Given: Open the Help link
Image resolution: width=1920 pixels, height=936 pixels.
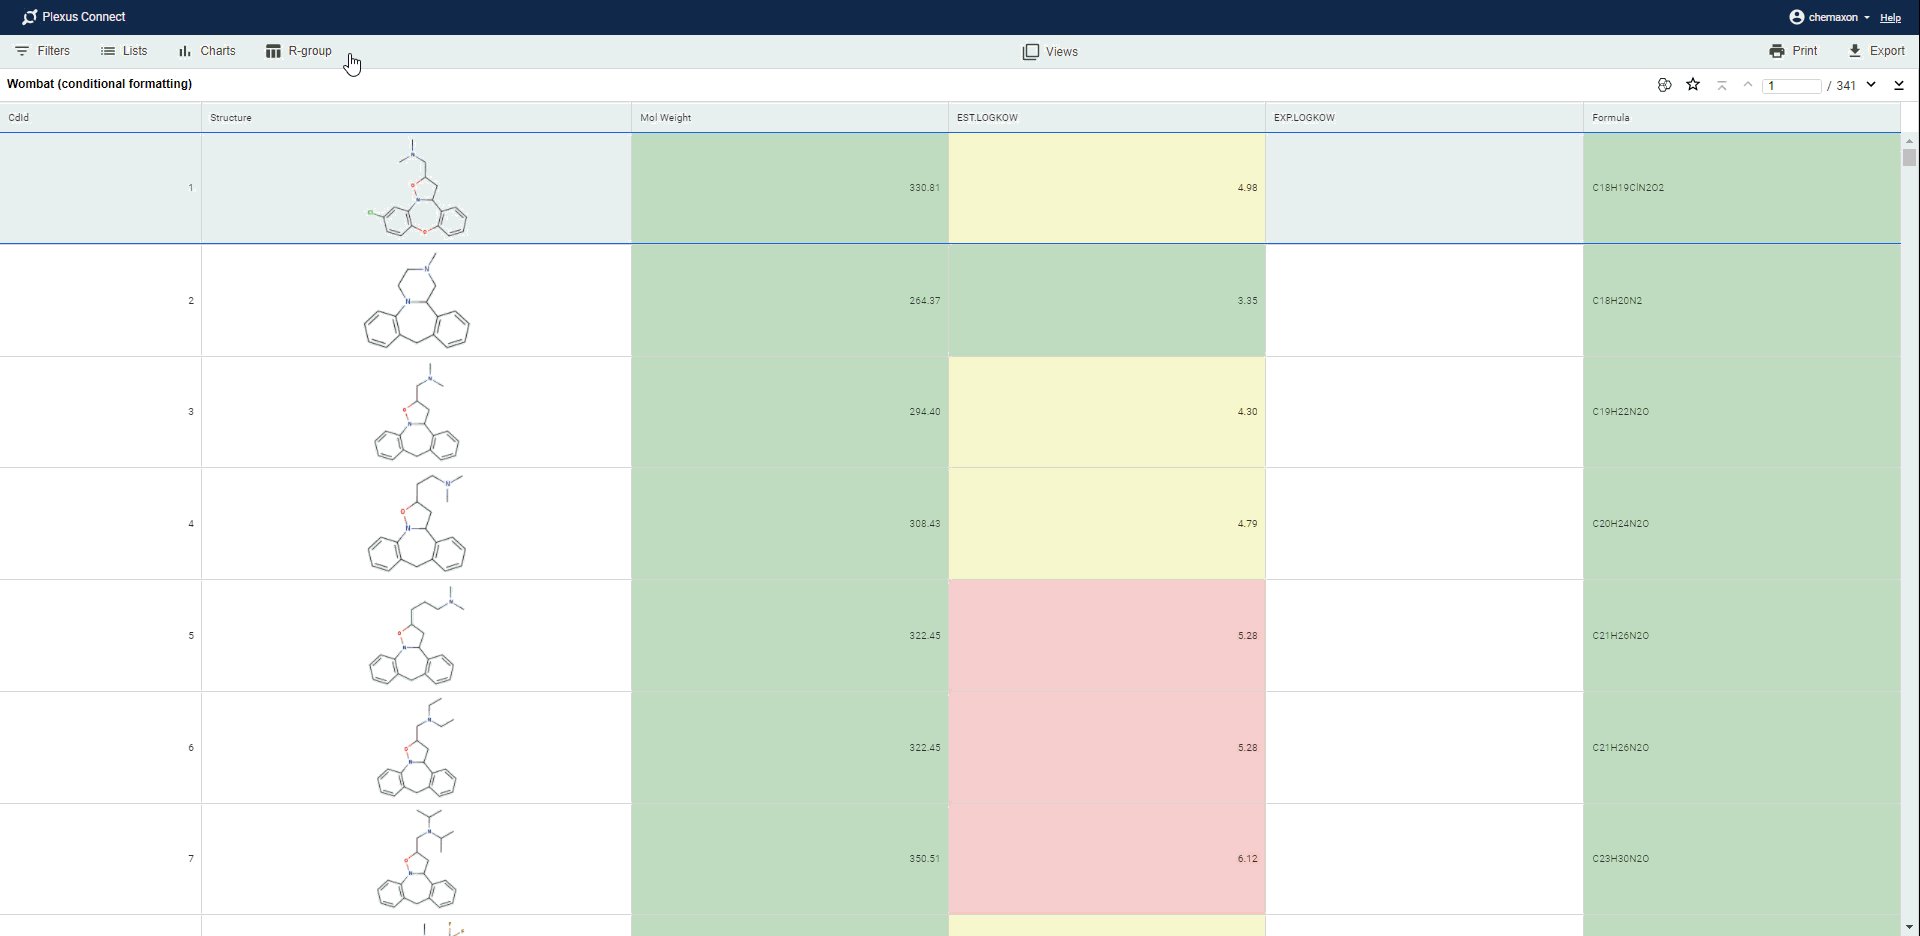Looking at the screenshot, I should tap(1890, 18).
